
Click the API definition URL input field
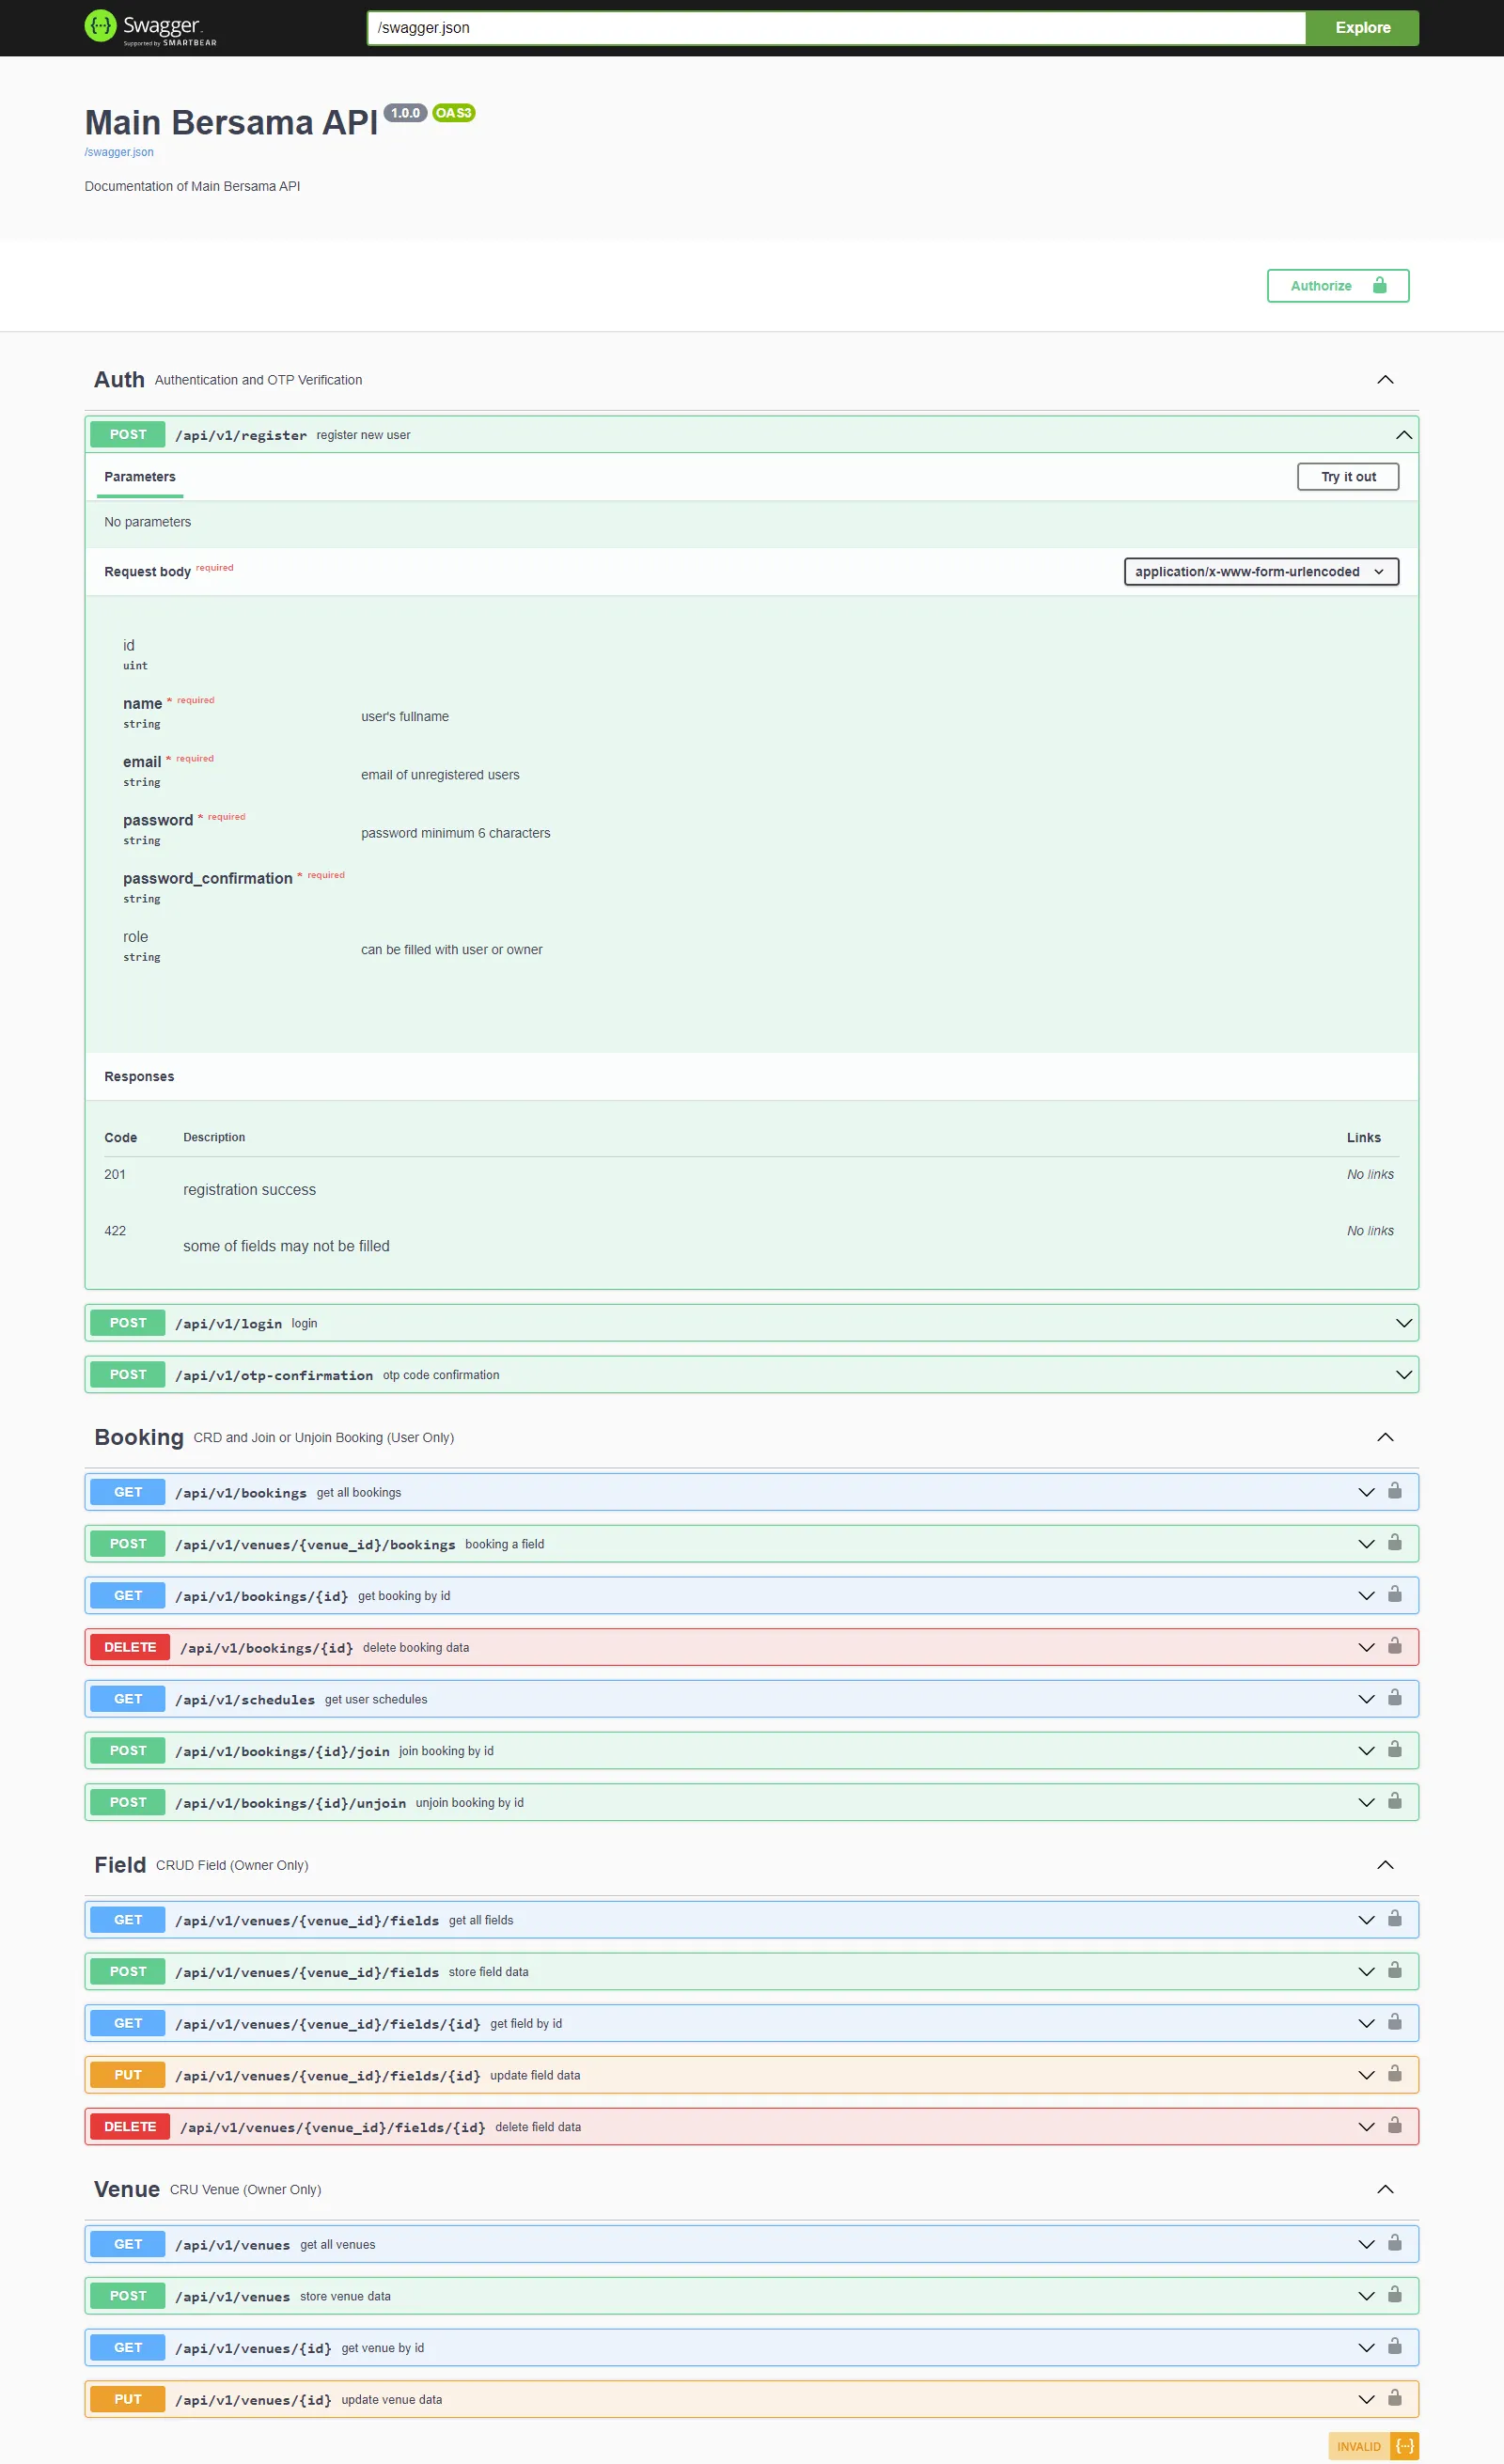click(x=840, y=27)
